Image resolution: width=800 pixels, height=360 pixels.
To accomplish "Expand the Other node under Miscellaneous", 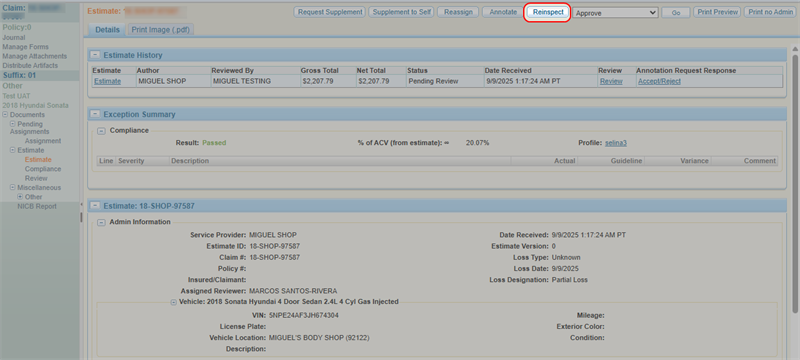I will point(20,197).
